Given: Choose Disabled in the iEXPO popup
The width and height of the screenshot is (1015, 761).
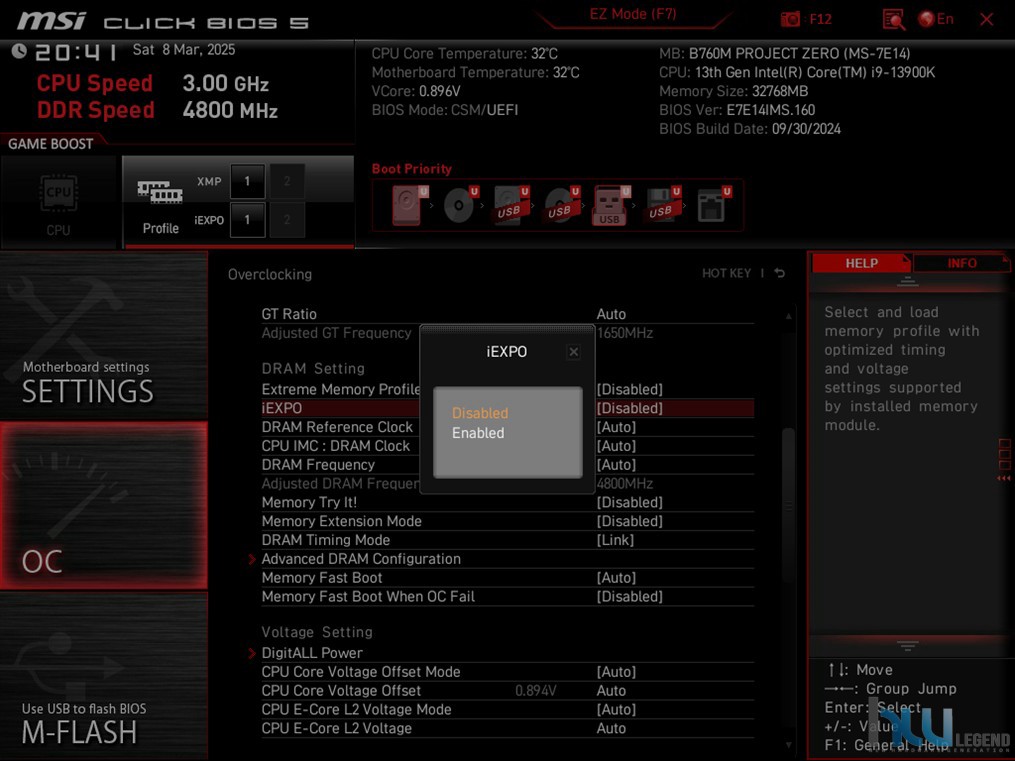Looking at the screenshot, I should tap(480, 413).
